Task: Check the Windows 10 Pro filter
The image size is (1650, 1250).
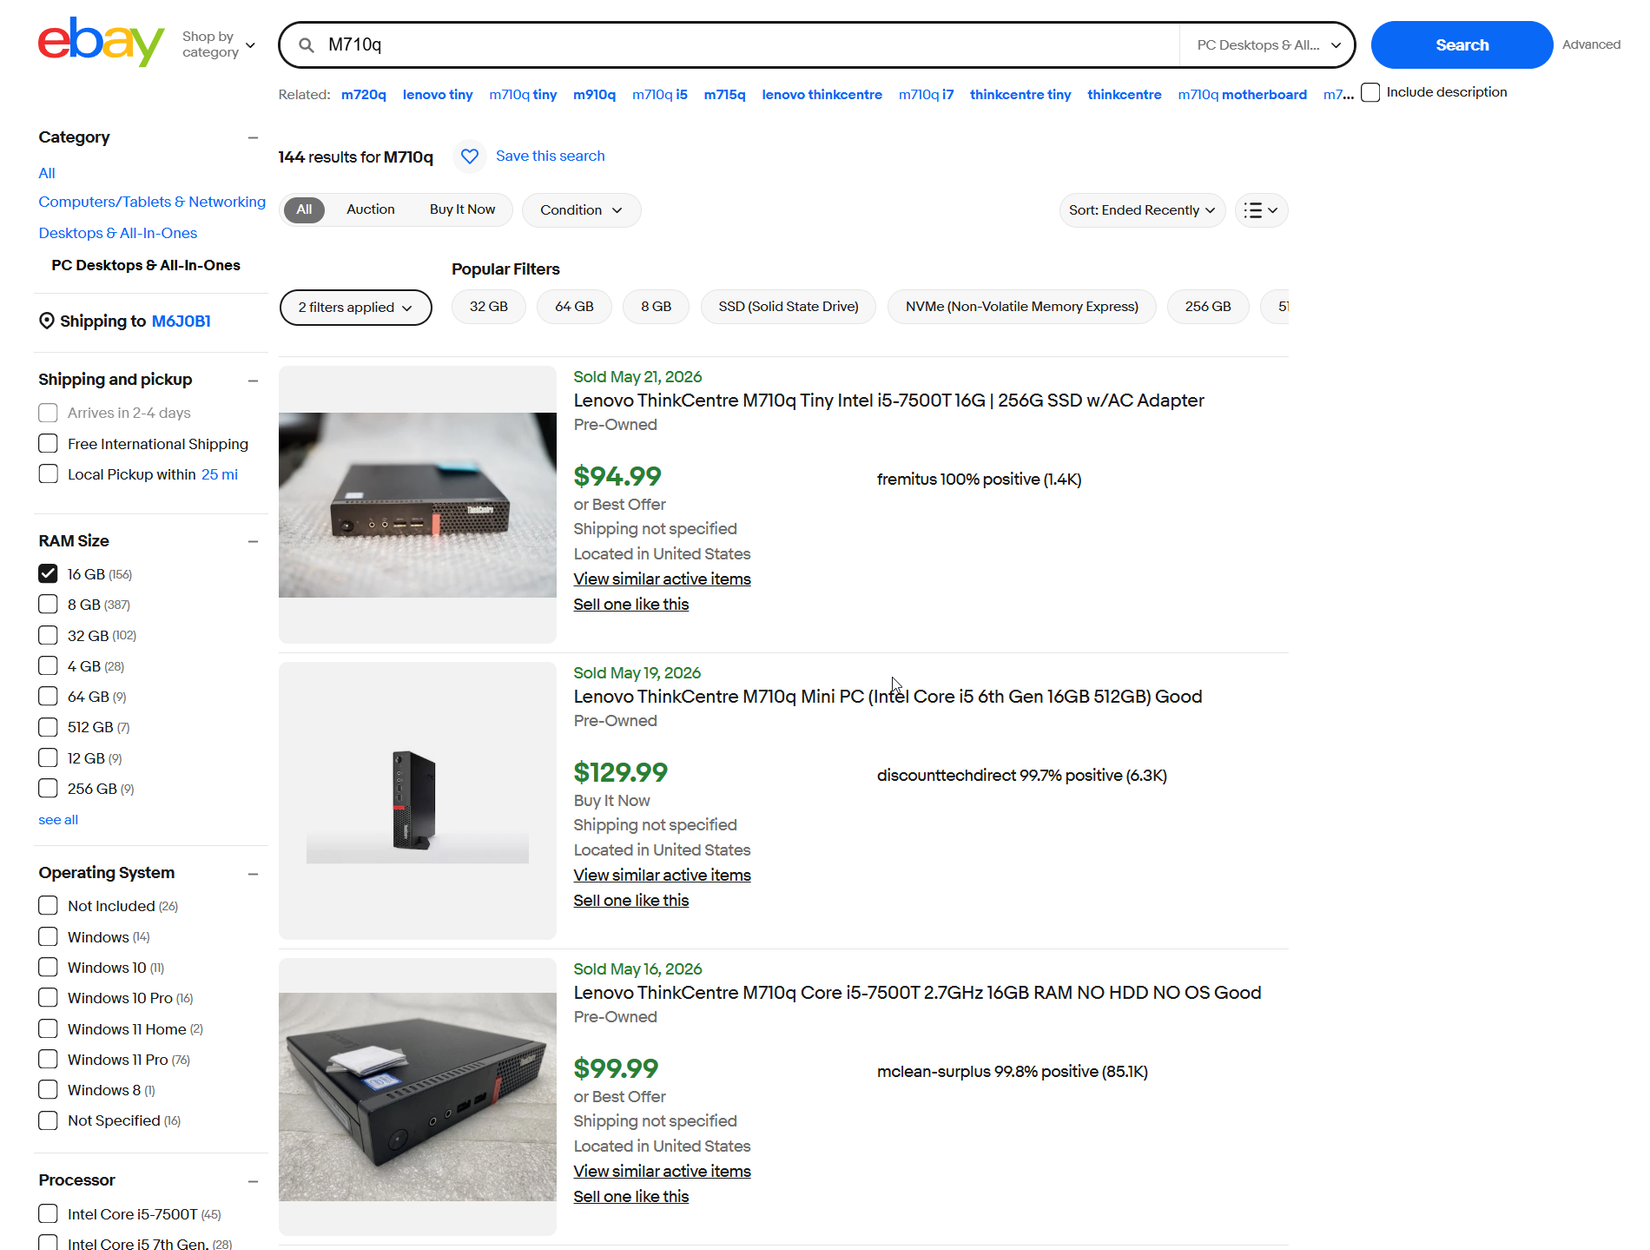Action: [x=48, y=998]
